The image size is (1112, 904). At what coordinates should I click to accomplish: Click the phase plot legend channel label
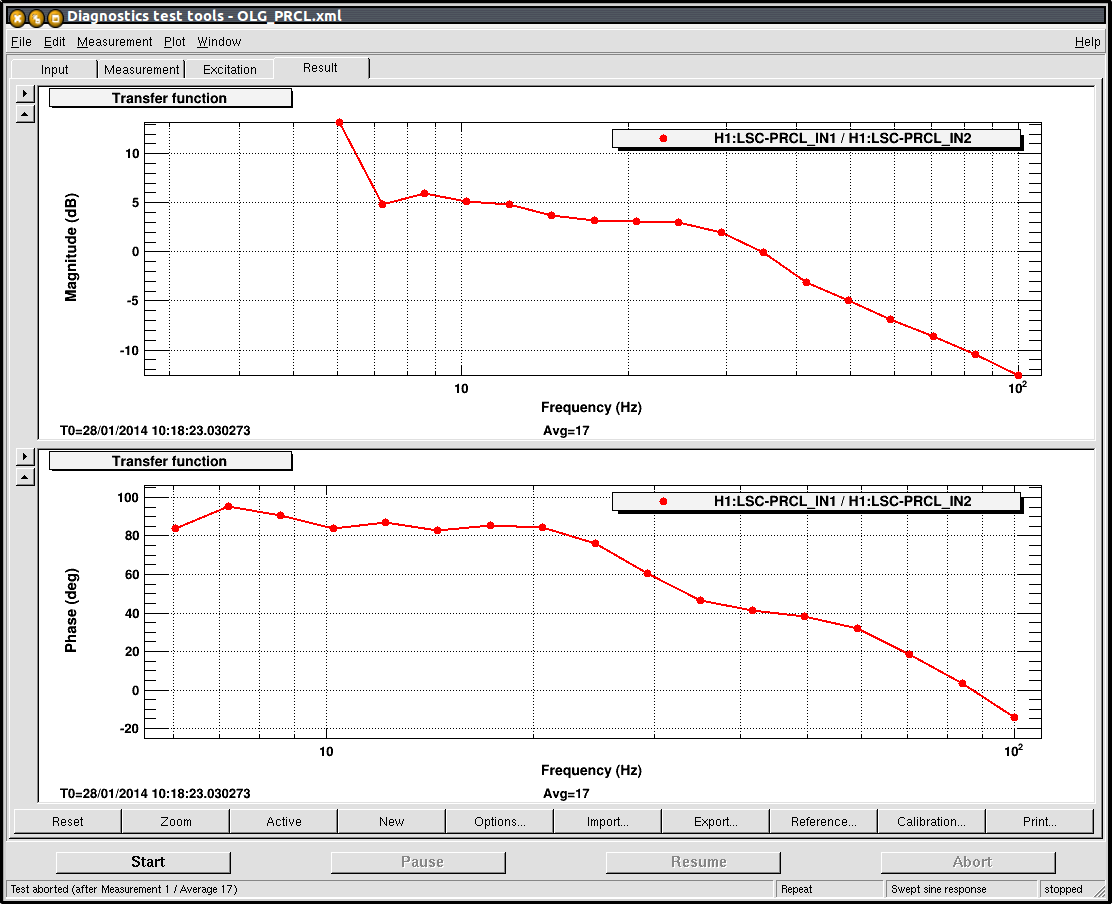coord(843,501)
